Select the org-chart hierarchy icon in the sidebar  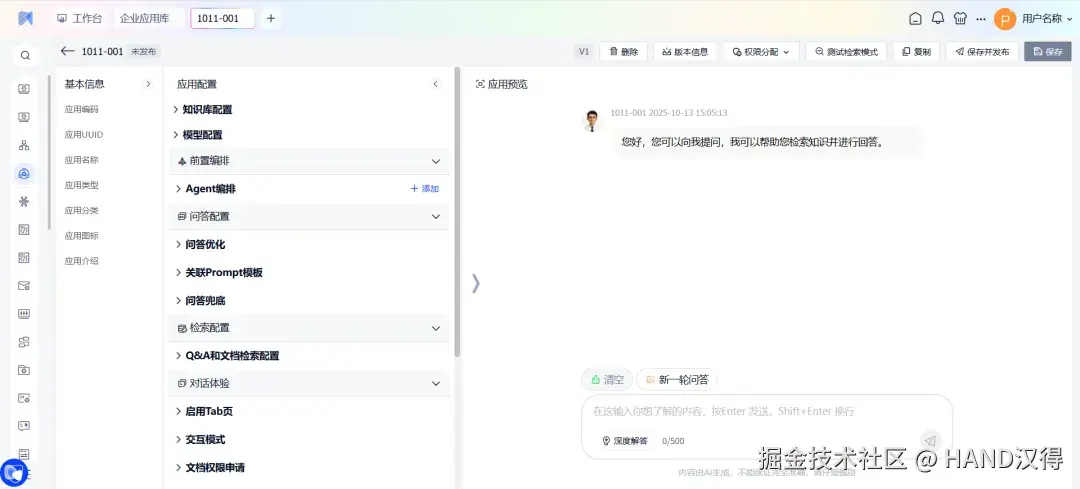tap(24, 145)
